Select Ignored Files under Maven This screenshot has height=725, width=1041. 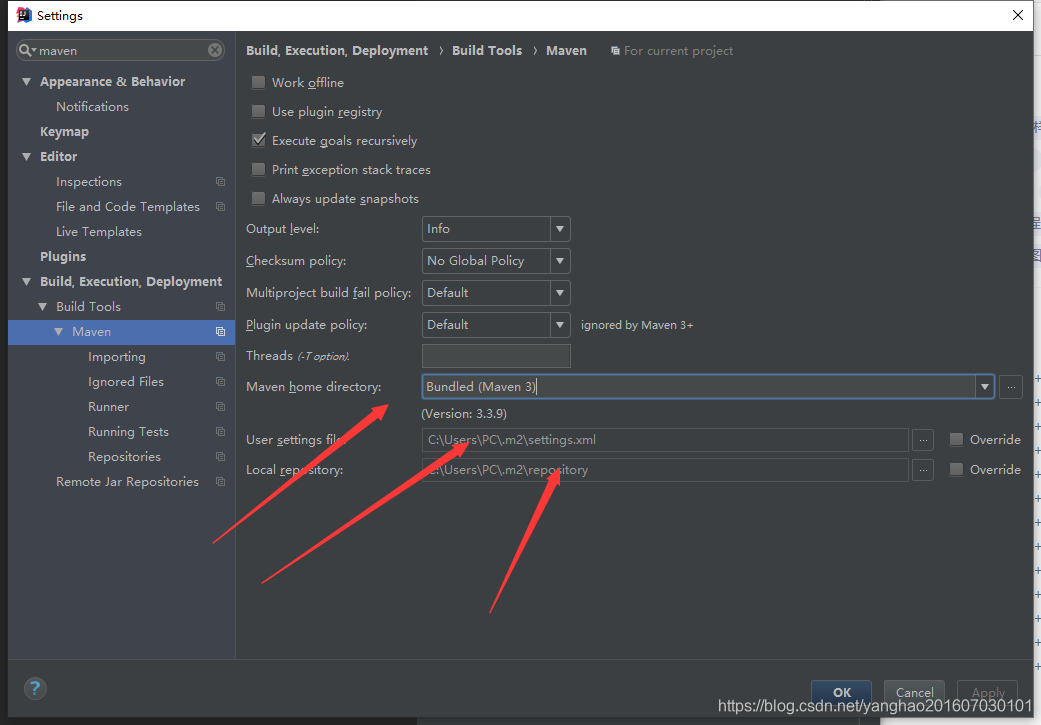coord(125,382)
